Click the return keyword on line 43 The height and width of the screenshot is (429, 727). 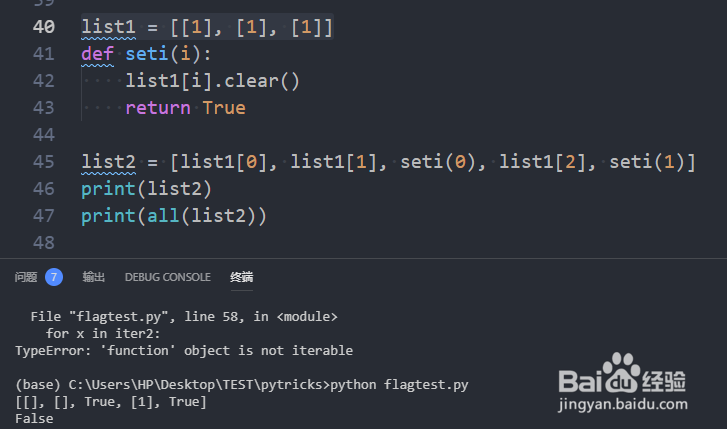point(158,108)
